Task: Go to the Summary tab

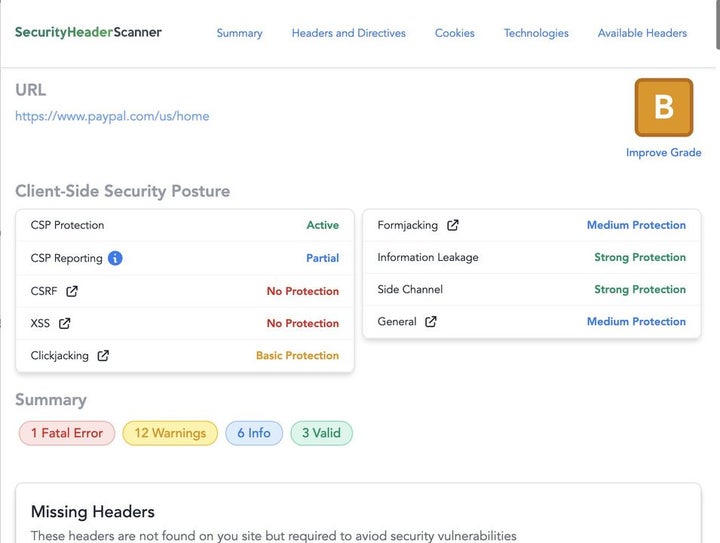Action: click(x=240, y=33)
